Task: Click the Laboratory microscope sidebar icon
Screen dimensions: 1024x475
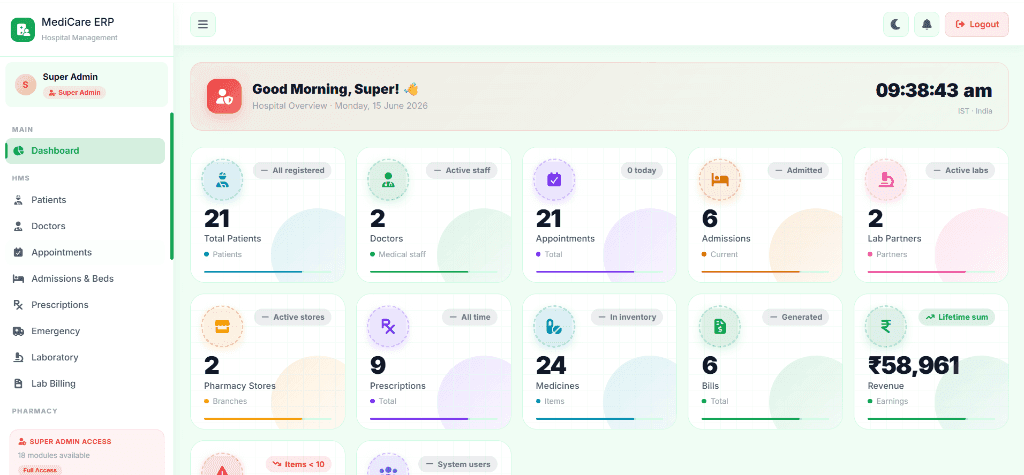Action: click(18, 357)
